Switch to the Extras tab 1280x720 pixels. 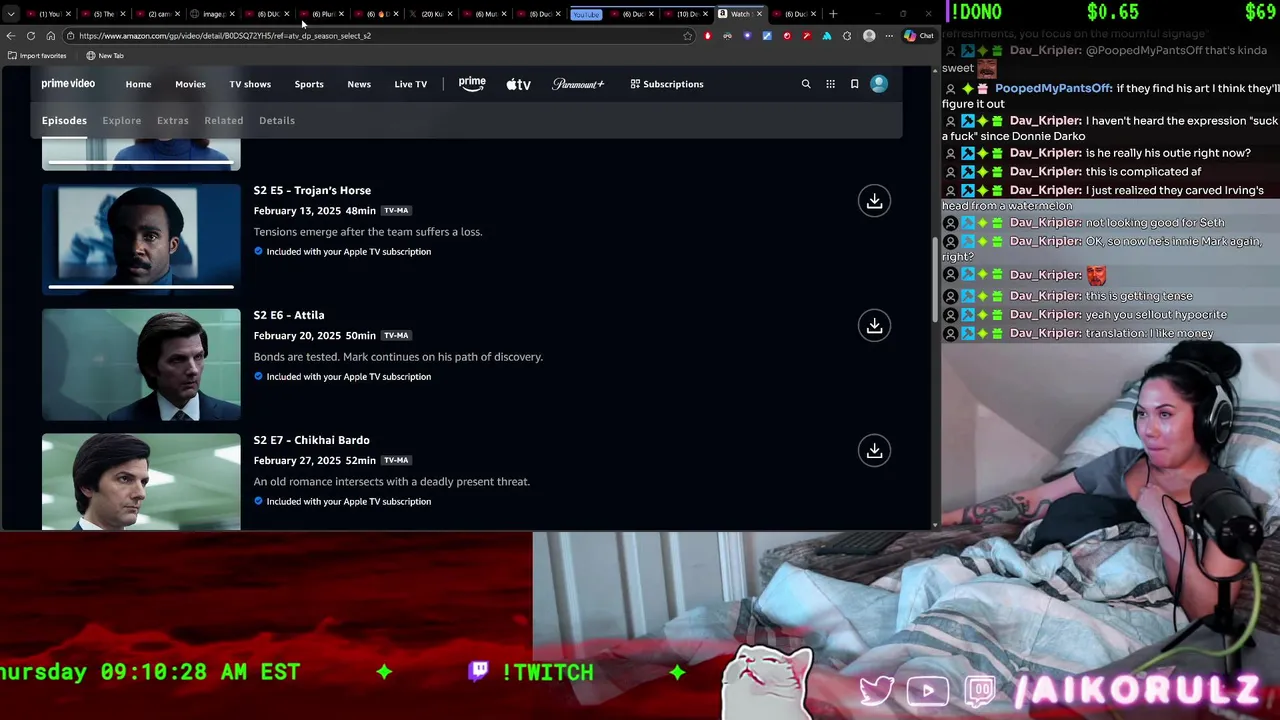[172, 120]
